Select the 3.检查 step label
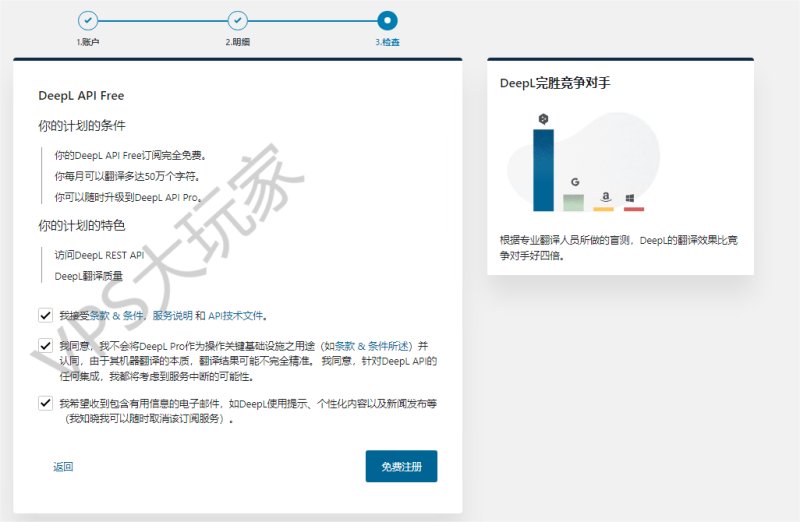Image resolution: width=800 pixels, height=522 pixels. (x=388, y=42)
